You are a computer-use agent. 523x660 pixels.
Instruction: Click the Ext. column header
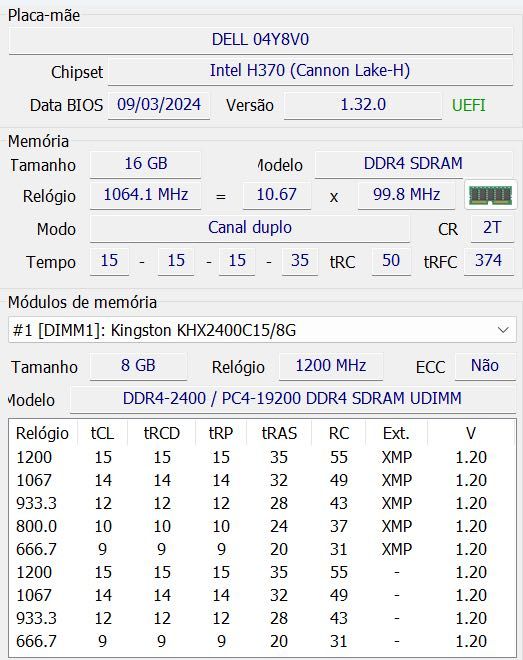coord(396,433)
